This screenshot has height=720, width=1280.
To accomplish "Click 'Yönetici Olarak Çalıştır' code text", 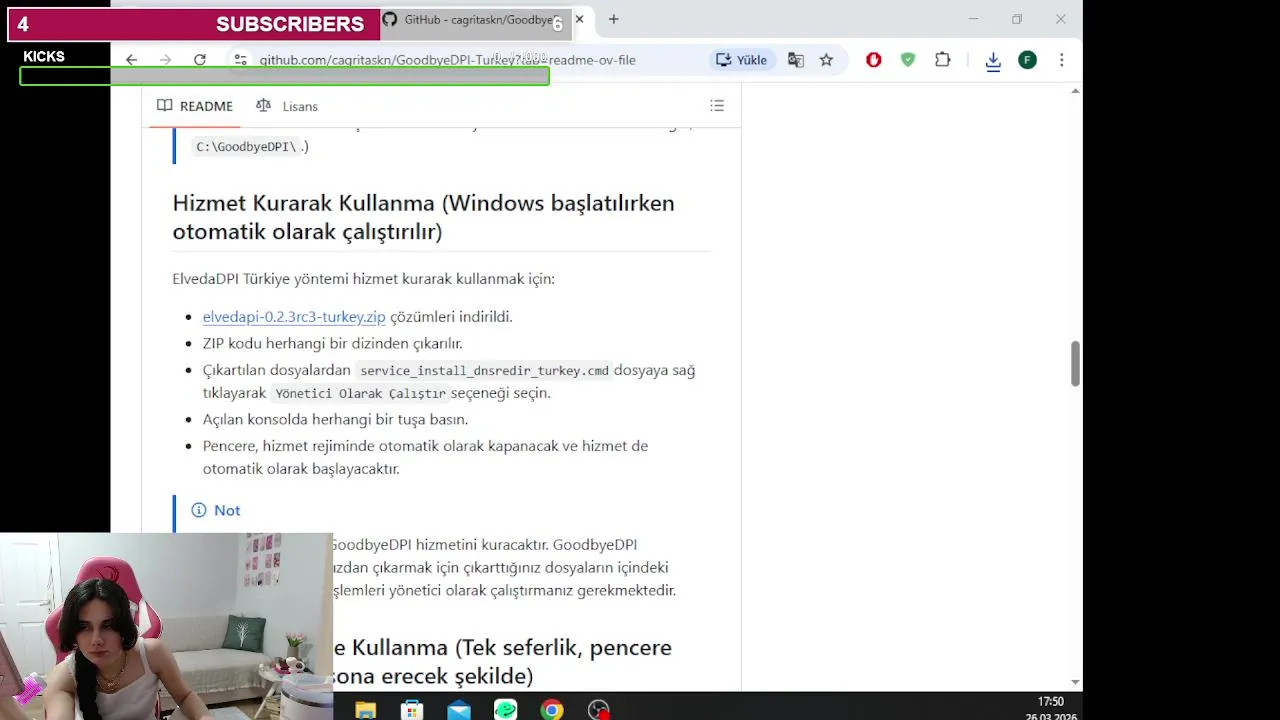I will point(360,393).
